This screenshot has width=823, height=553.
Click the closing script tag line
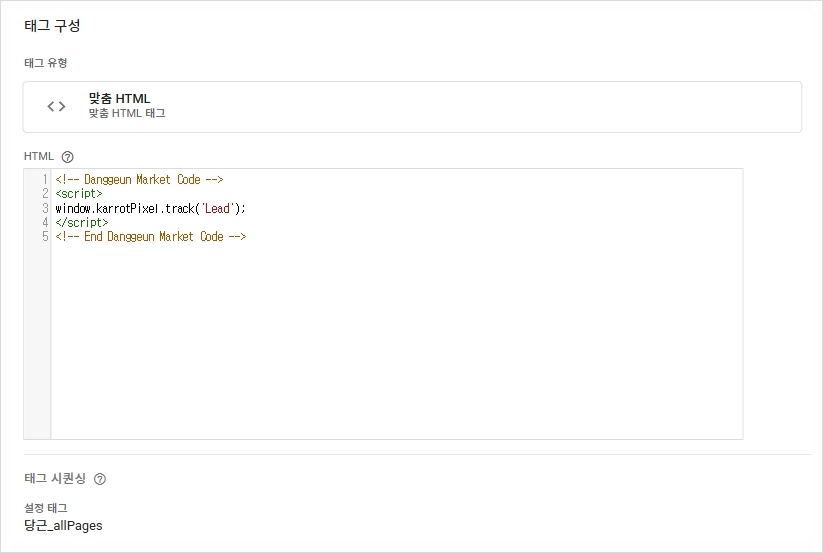tap(81, 222)
